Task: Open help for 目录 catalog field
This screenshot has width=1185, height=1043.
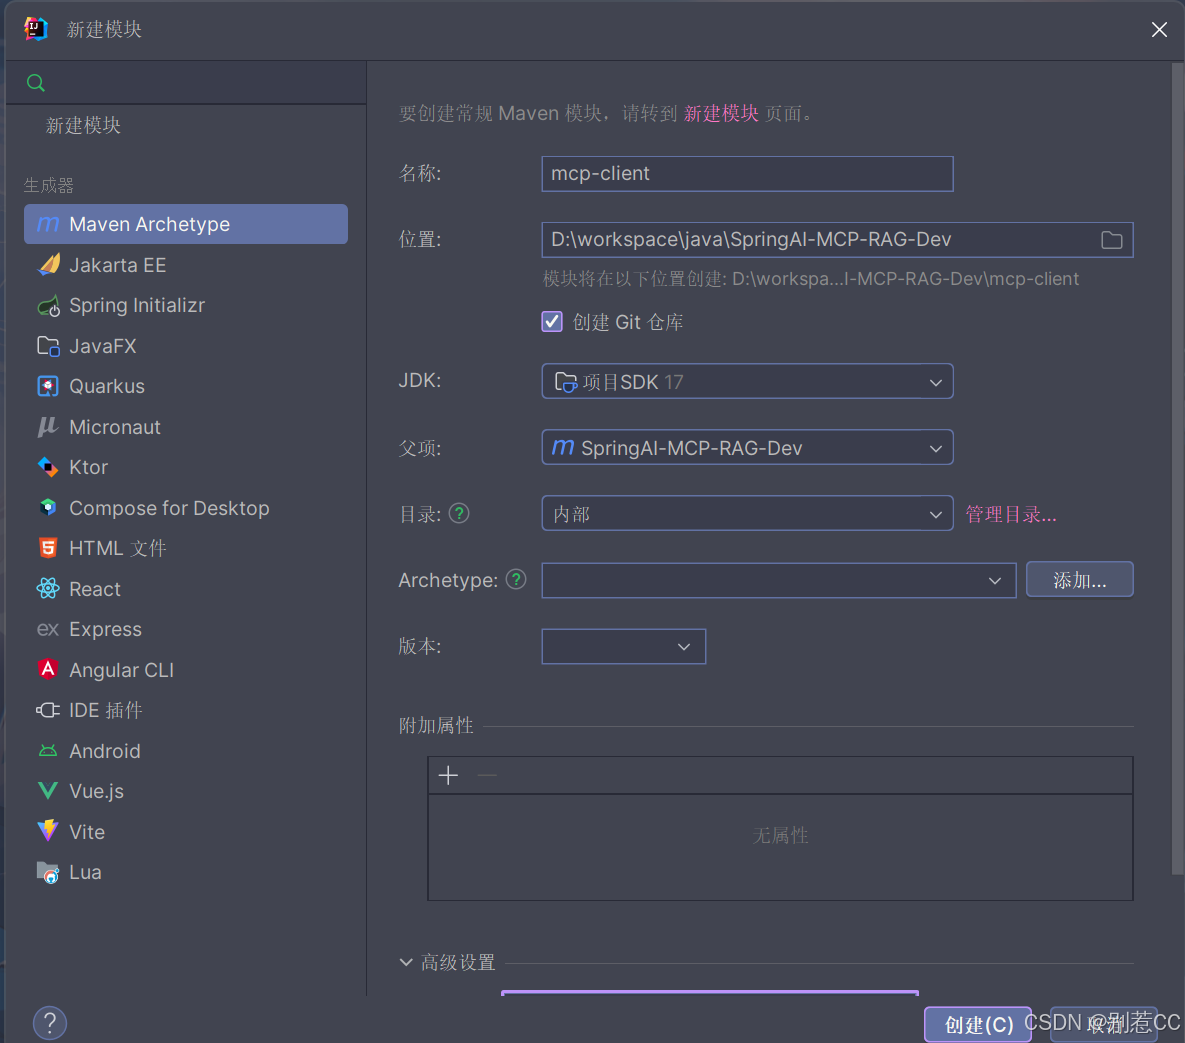Action: [459, 514]
